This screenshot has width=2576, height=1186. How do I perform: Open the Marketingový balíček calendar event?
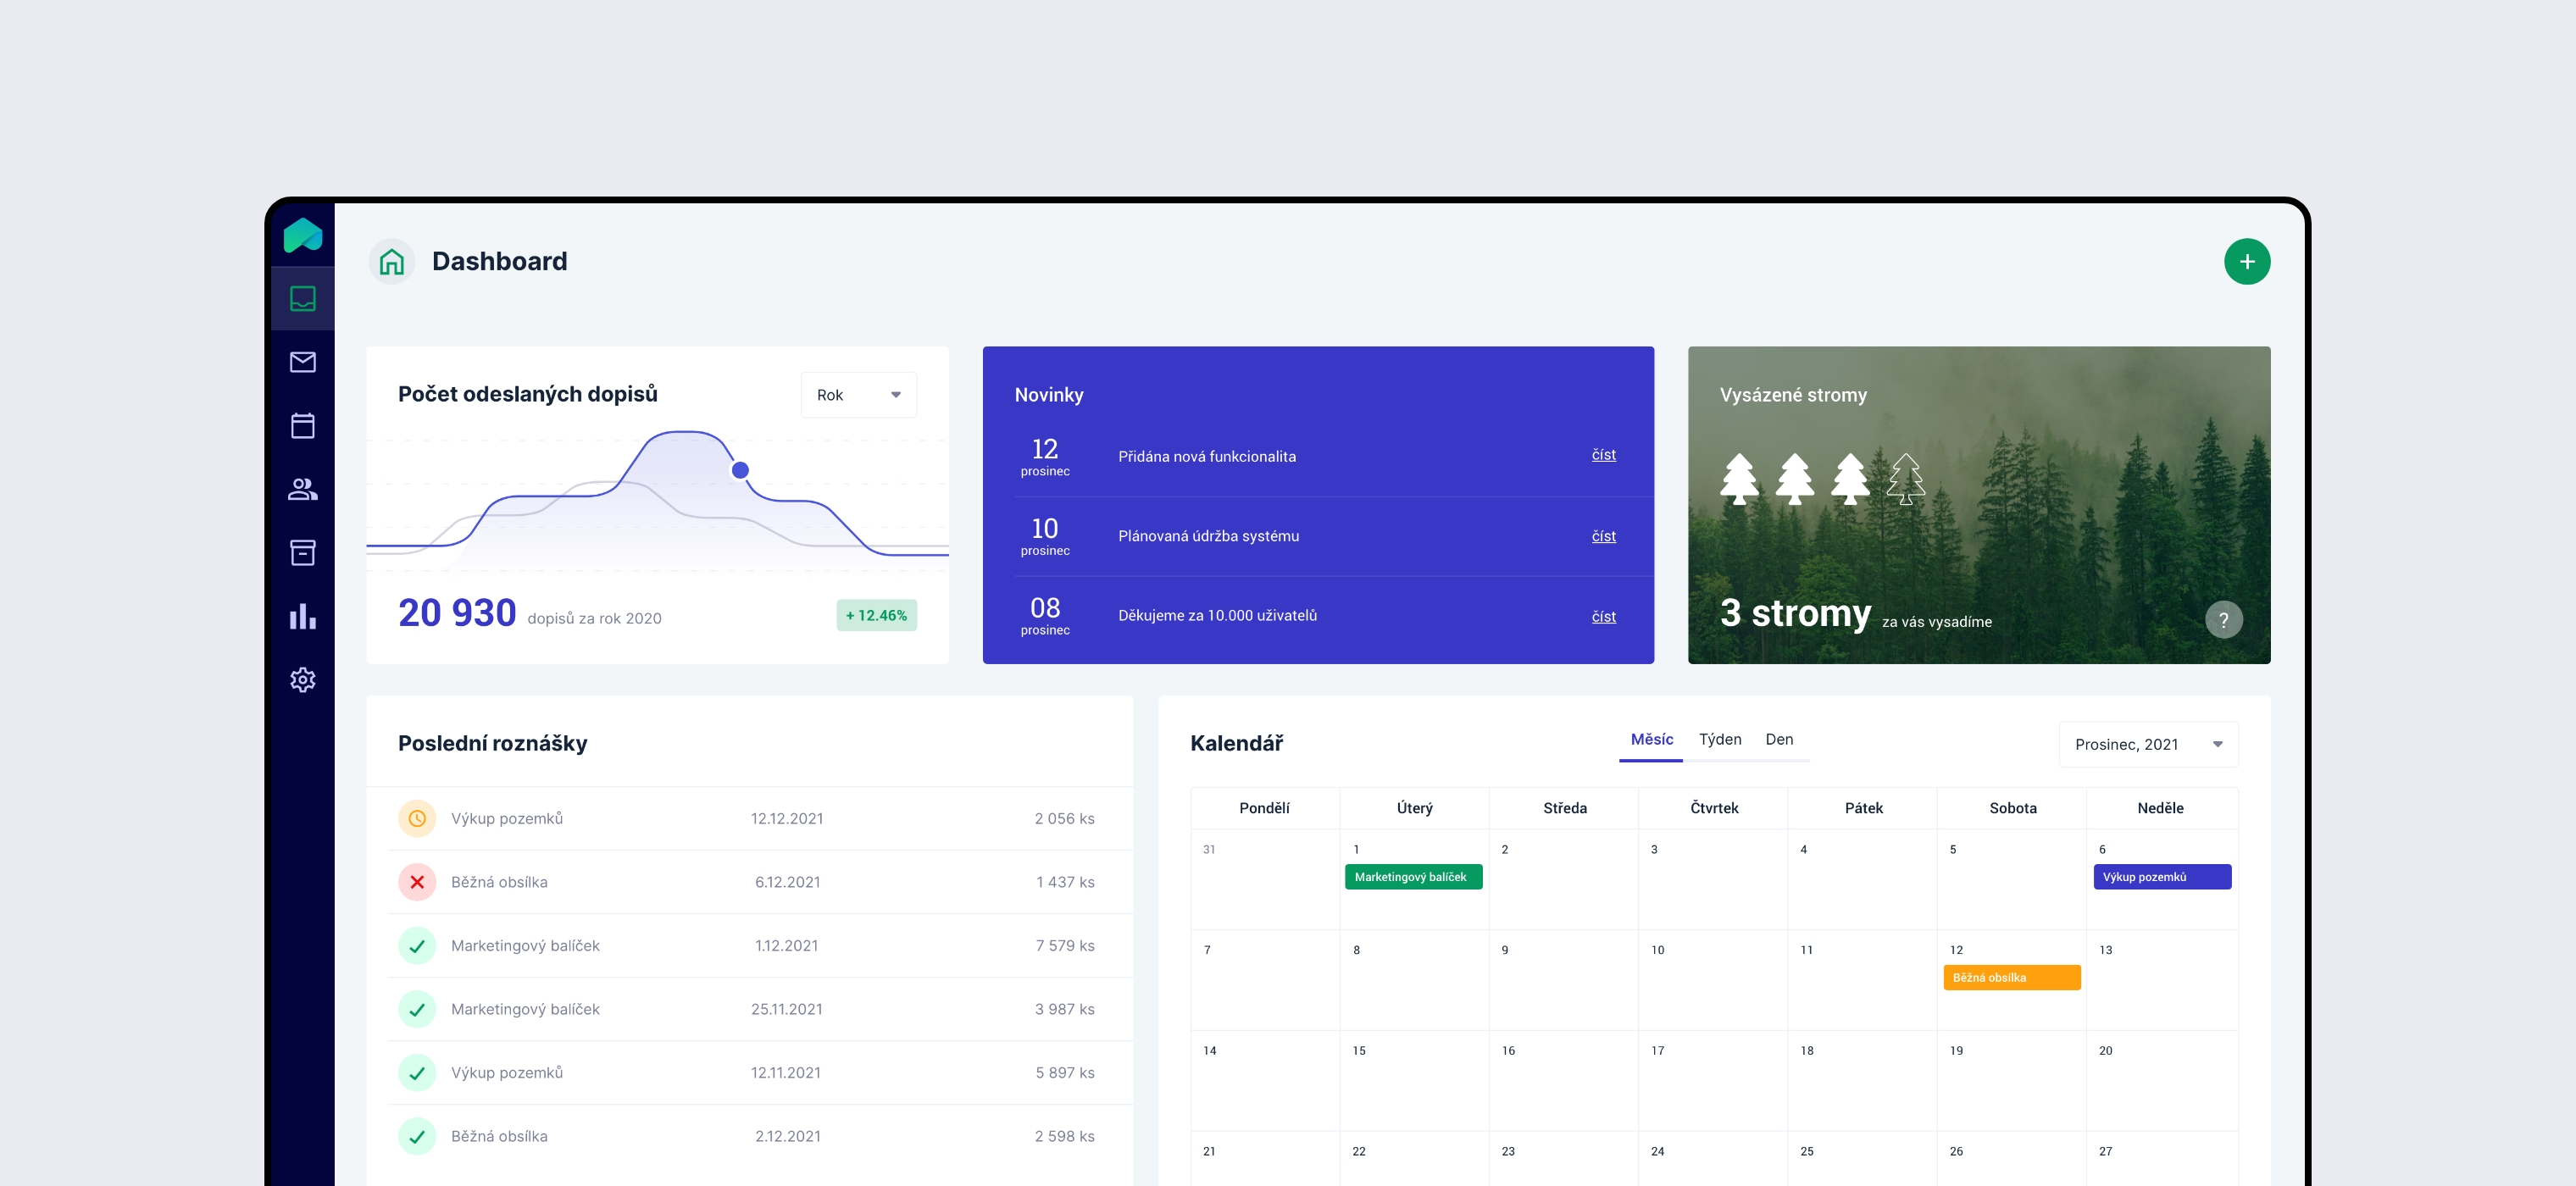[x=1412, y=877]
